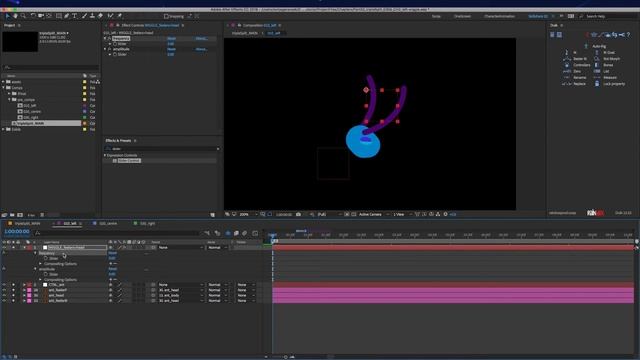Click timeline graph editor icon
640x360 pixels.
255,233
